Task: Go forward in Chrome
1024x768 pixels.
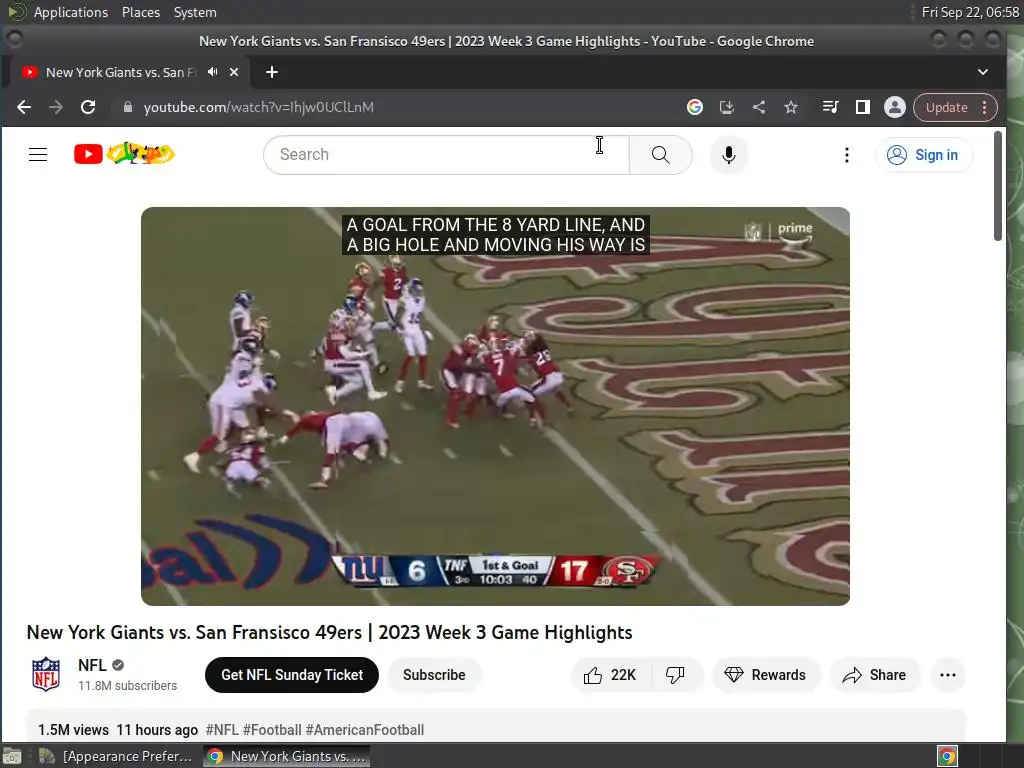Action: pyautogui.click(x=56, y=107)
